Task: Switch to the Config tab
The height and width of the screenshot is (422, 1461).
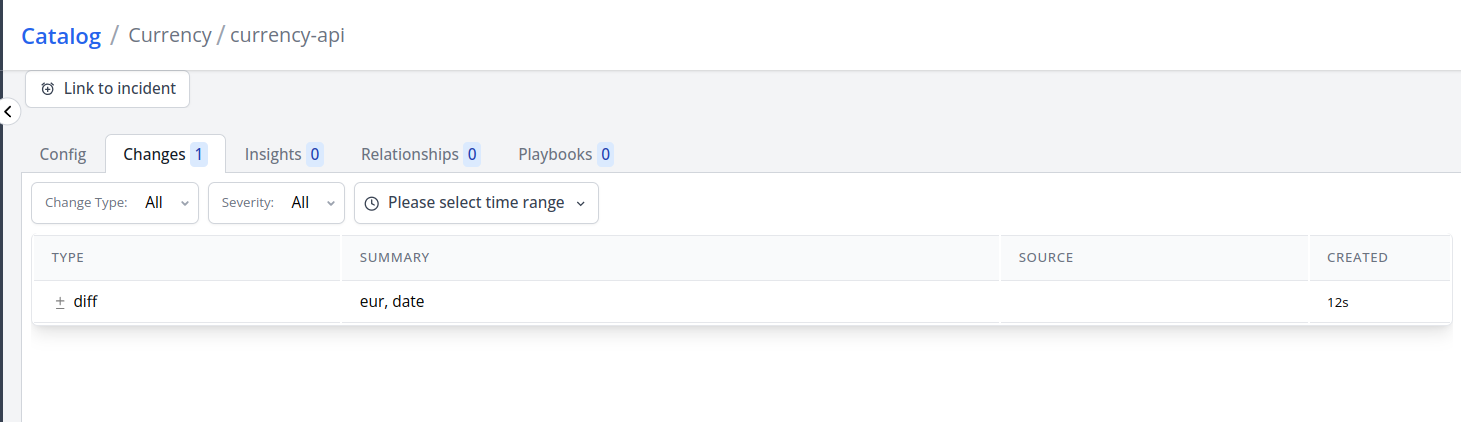Action: click(x=63, y=155)
